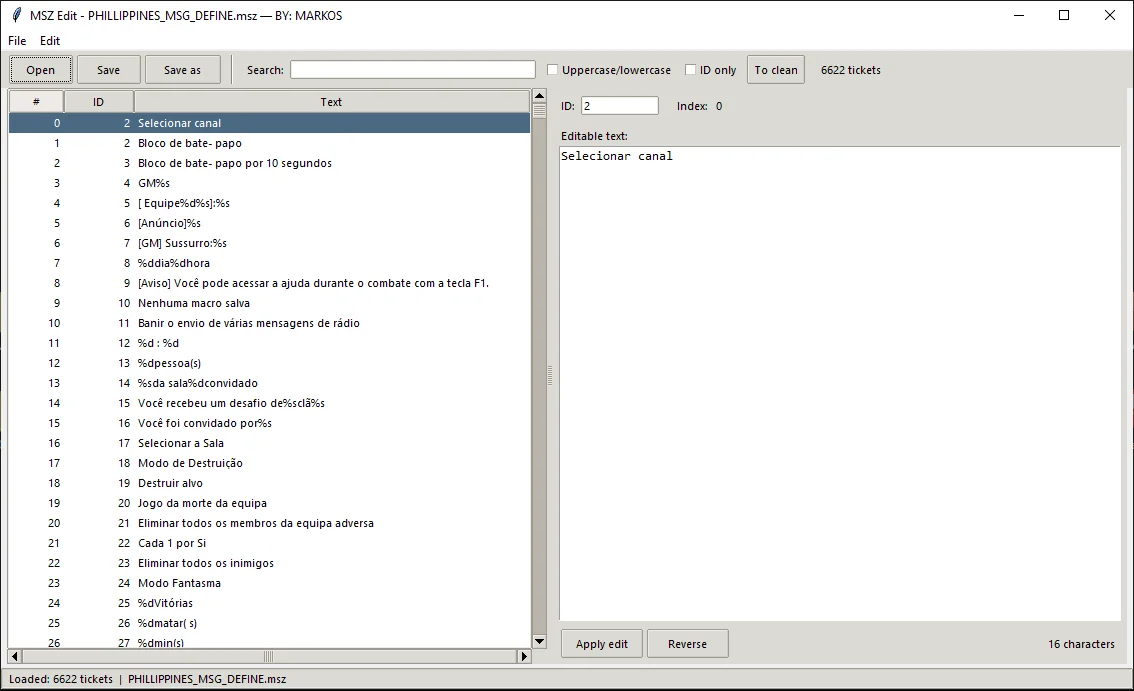Viewport: 1134px width, 691px height.
Task: Sort by the ID column header
Action: pos(98,102)
